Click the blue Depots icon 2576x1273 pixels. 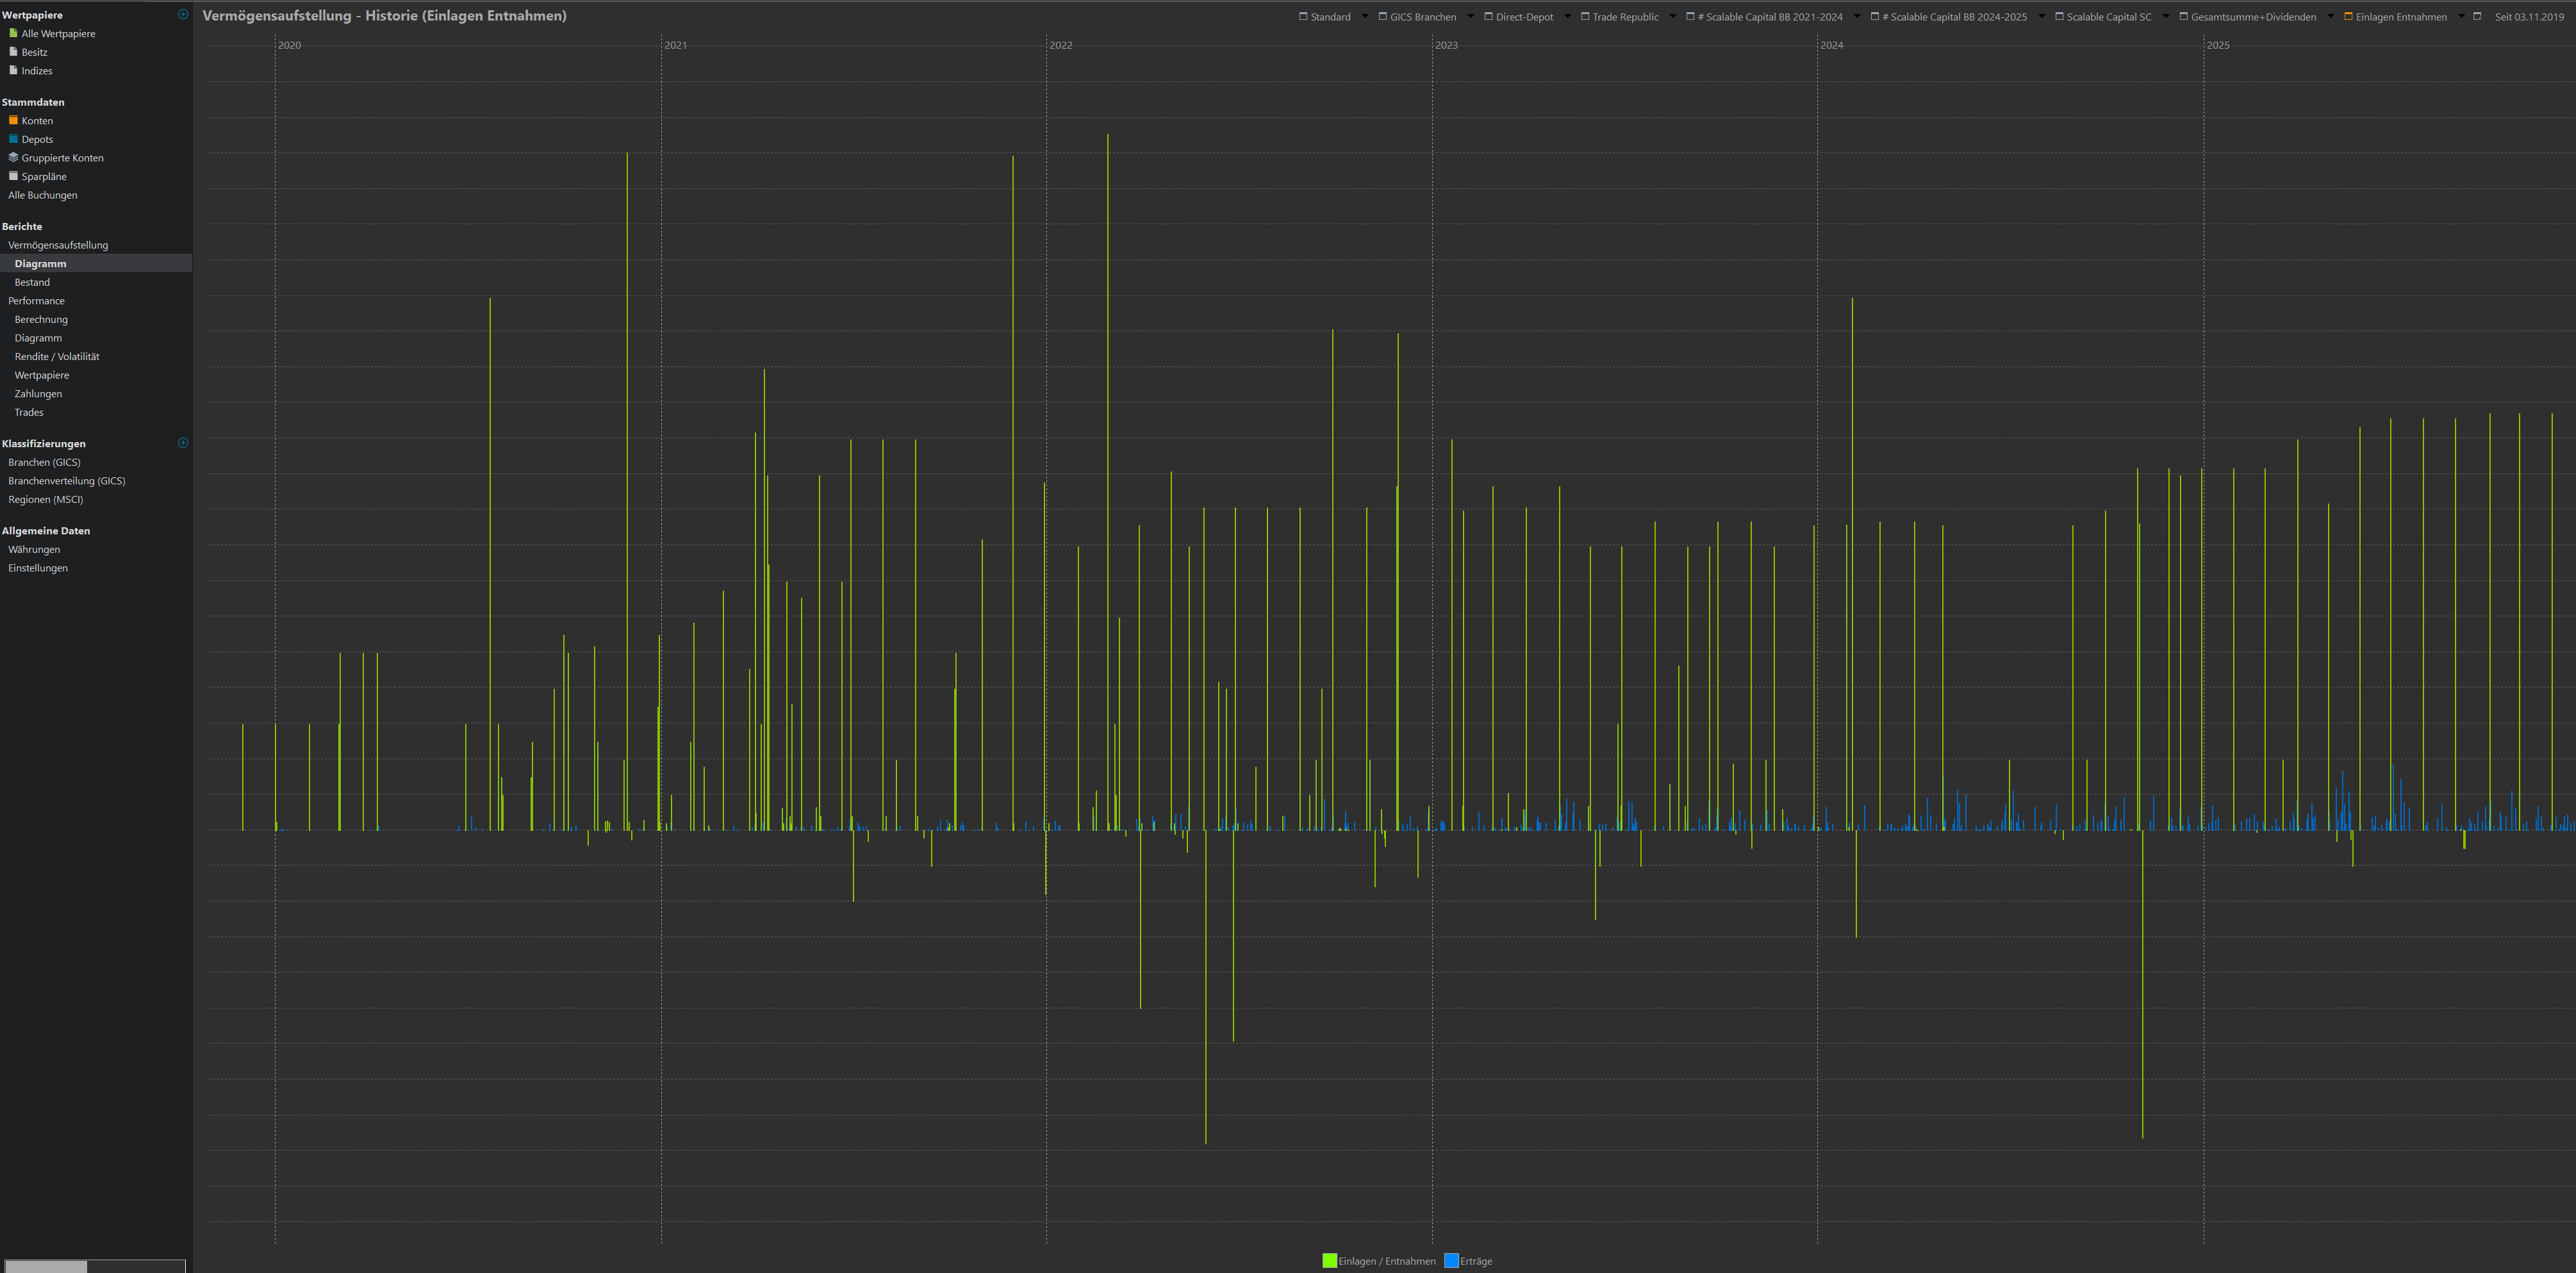(13, 139)
